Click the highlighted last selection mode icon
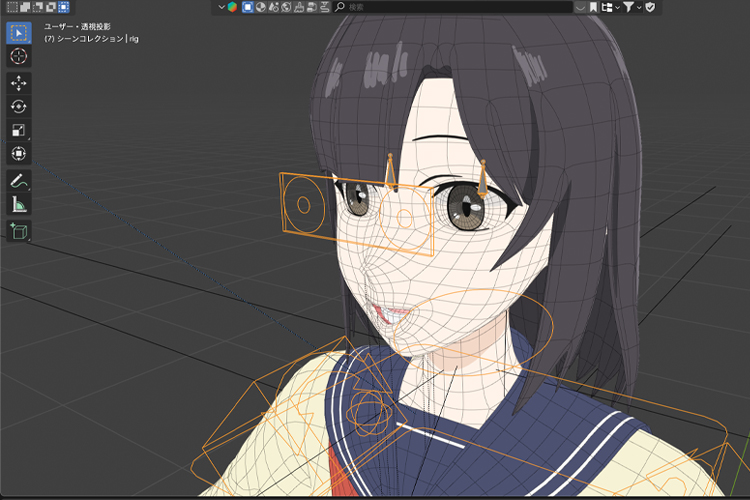Image resolution: width=750 pixels, height=500 pixels. (64, 7)
